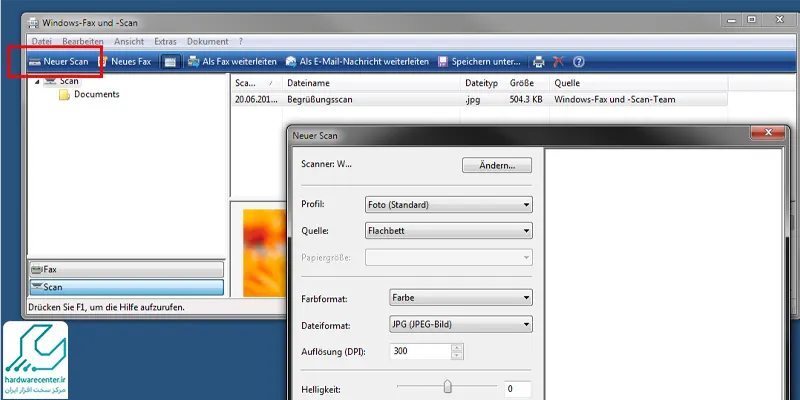Sort by Dateityp column header
Viewport: 800px width, 400px height.
(483, 83)
